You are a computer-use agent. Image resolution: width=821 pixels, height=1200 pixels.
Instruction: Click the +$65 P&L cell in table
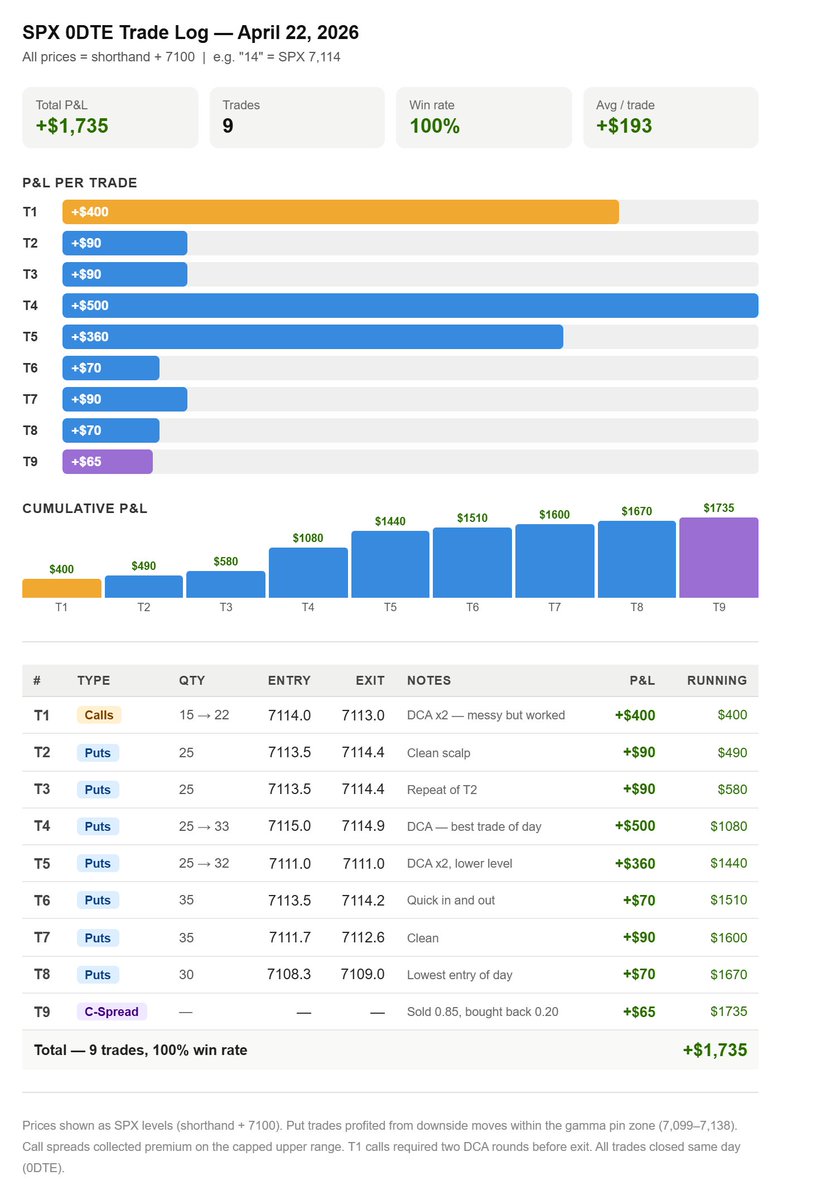[639, 1011]
